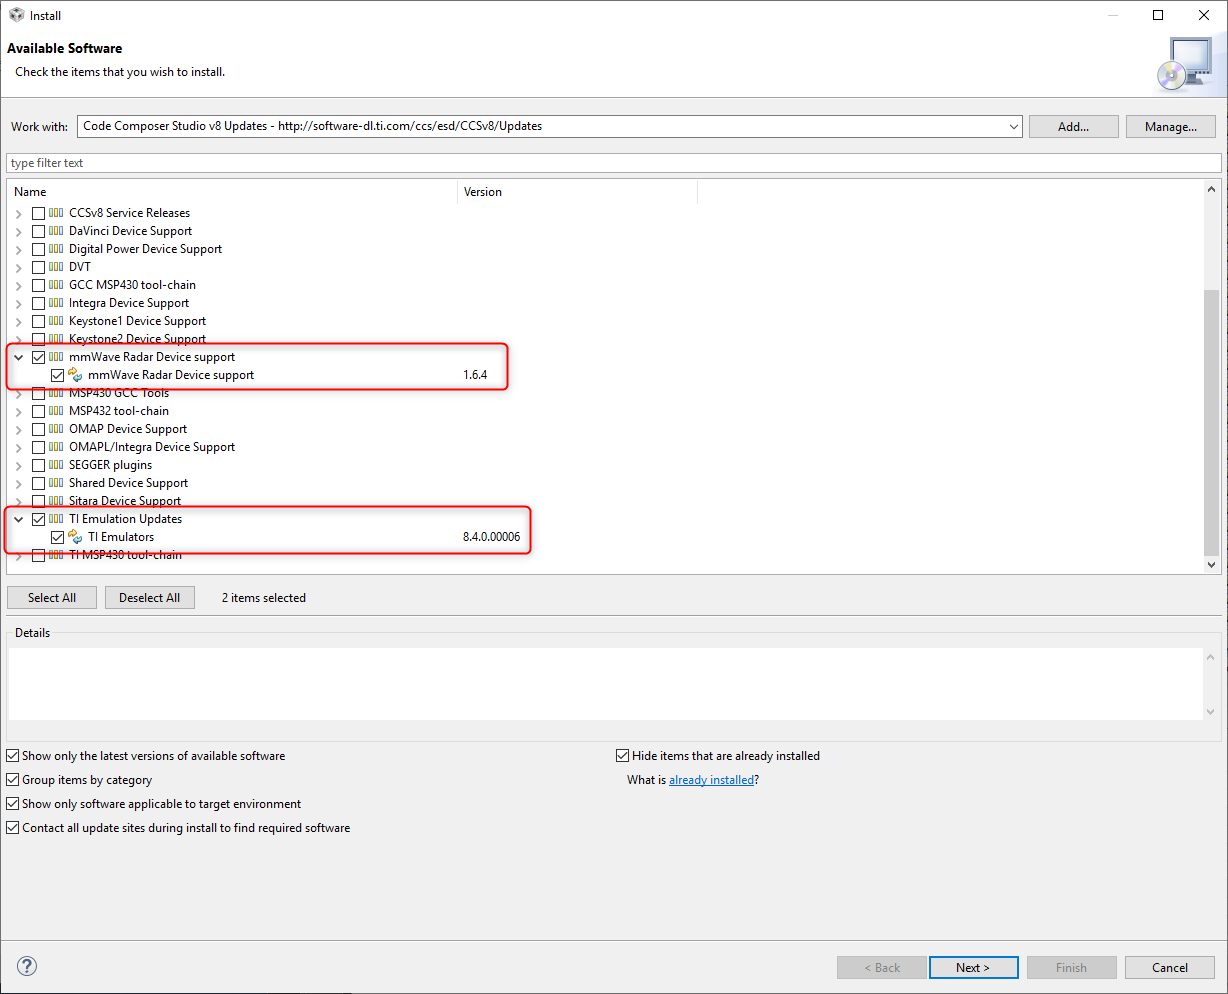This screenshot has height=994, width=1228.
Task: Check the CCSv8 Service Releases checkbox
Action: pyautogui.click(x=39, y=213)
